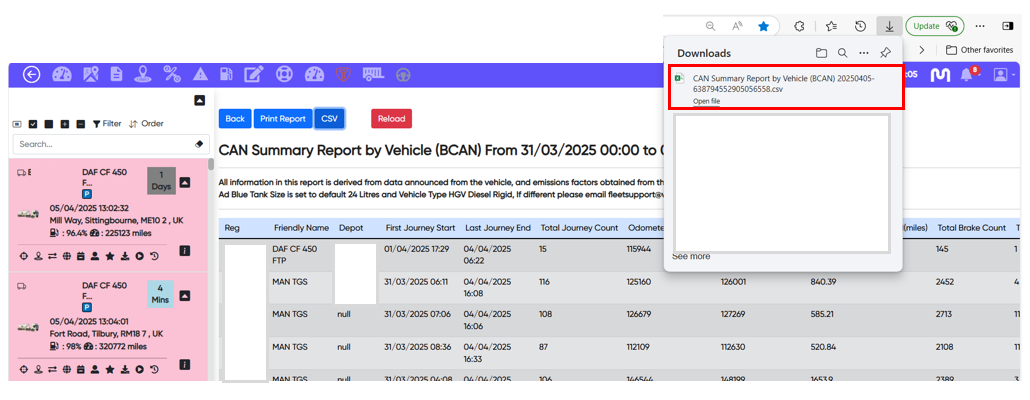This screenshot has height=400, width=1030.
Task: Pin the Downloads panel
Action: [x=885, y=53]
